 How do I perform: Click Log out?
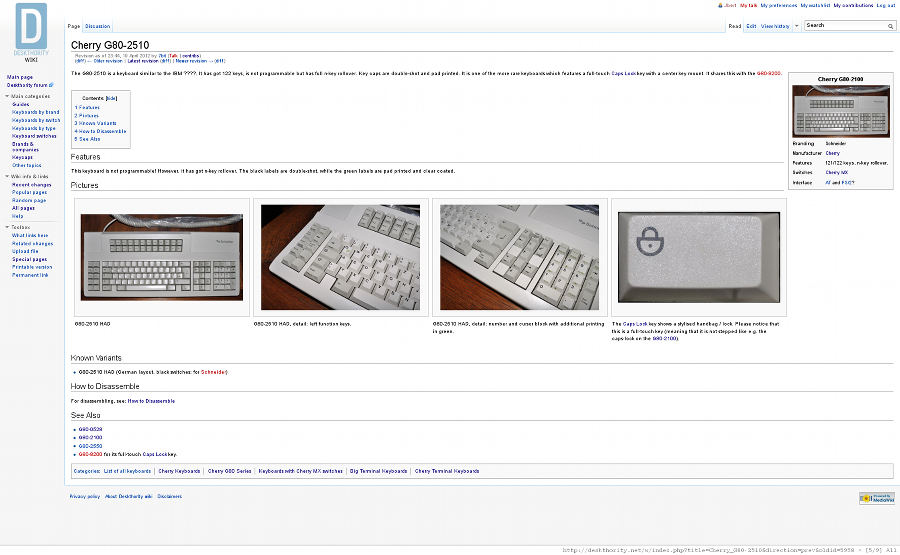click(886, 5)
